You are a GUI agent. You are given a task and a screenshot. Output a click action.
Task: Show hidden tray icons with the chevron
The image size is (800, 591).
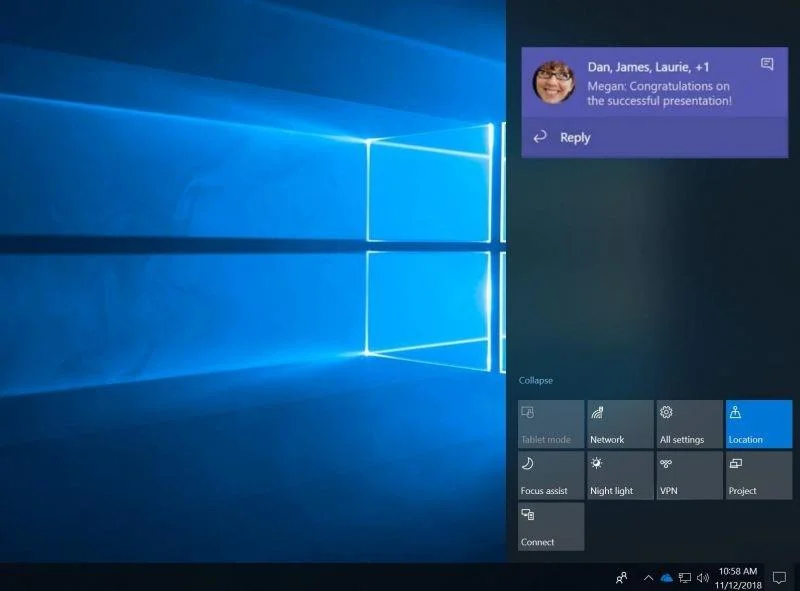(x=649, y=578)
